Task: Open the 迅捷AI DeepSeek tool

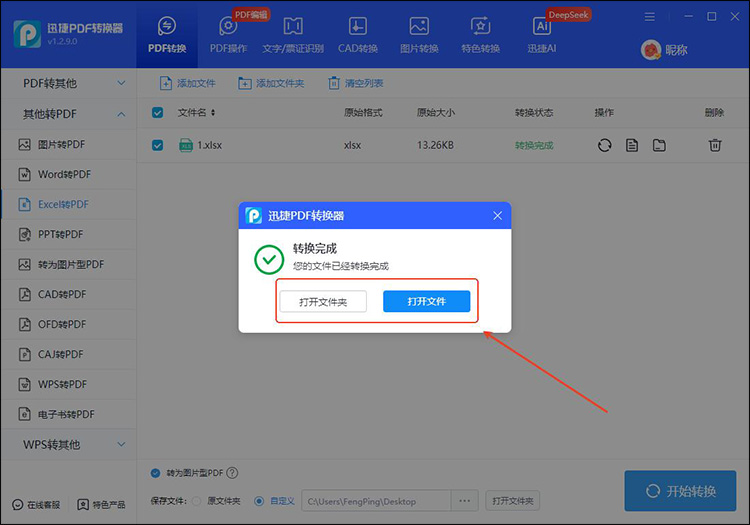Action: (x=542, y=33)
